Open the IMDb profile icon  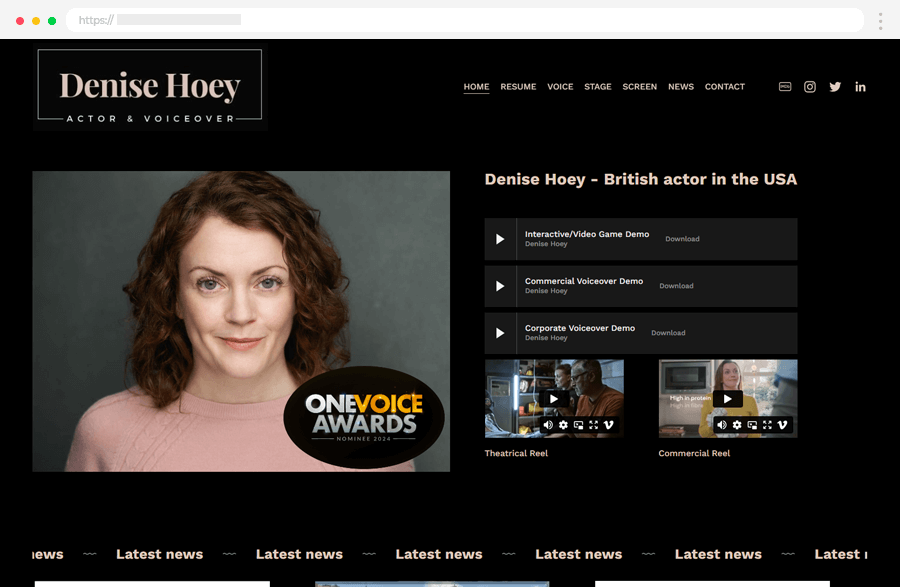[785, 87]
